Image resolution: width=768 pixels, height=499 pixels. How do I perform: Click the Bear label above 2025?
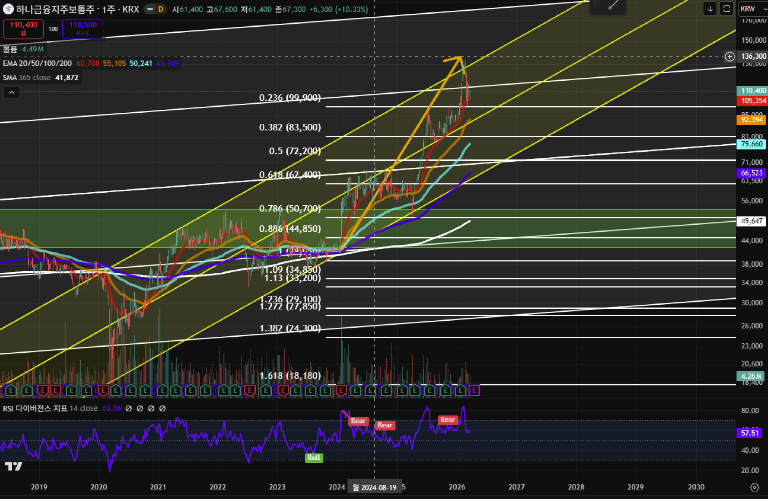(x=384, y=425)
